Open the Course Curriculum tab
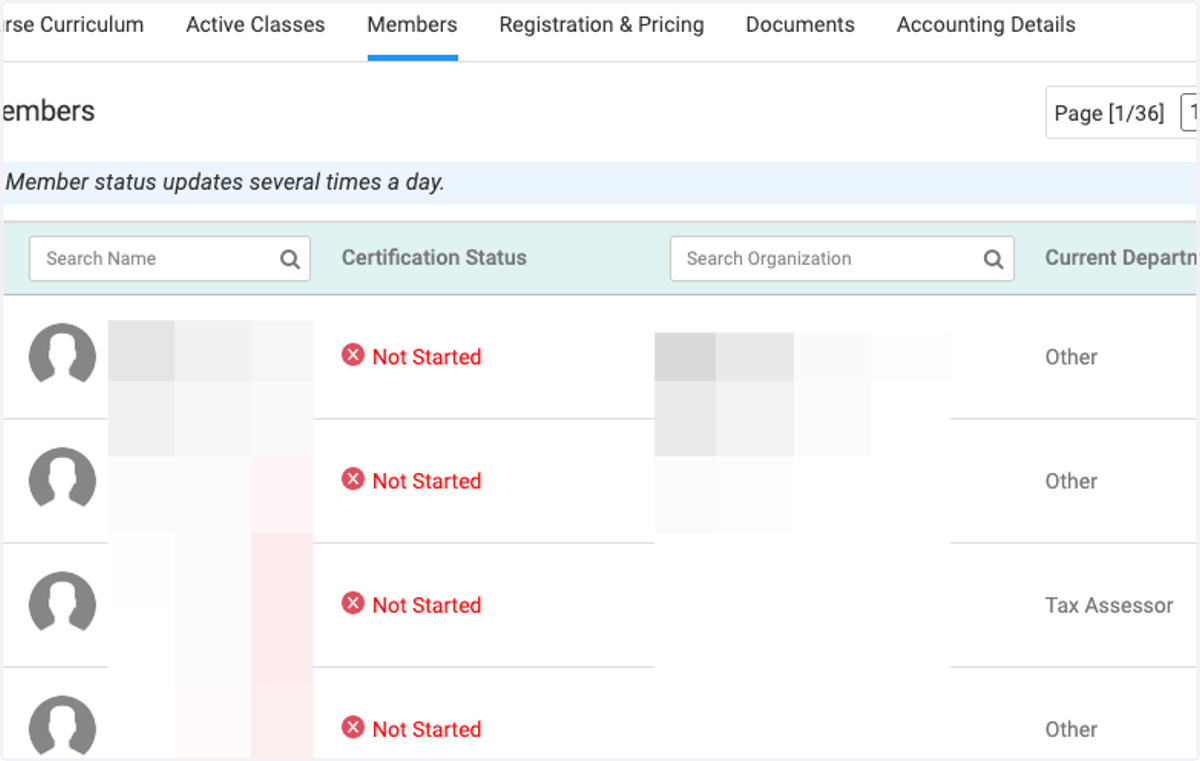Screen dimensions: 1200x761 click(x=72, y=25)
